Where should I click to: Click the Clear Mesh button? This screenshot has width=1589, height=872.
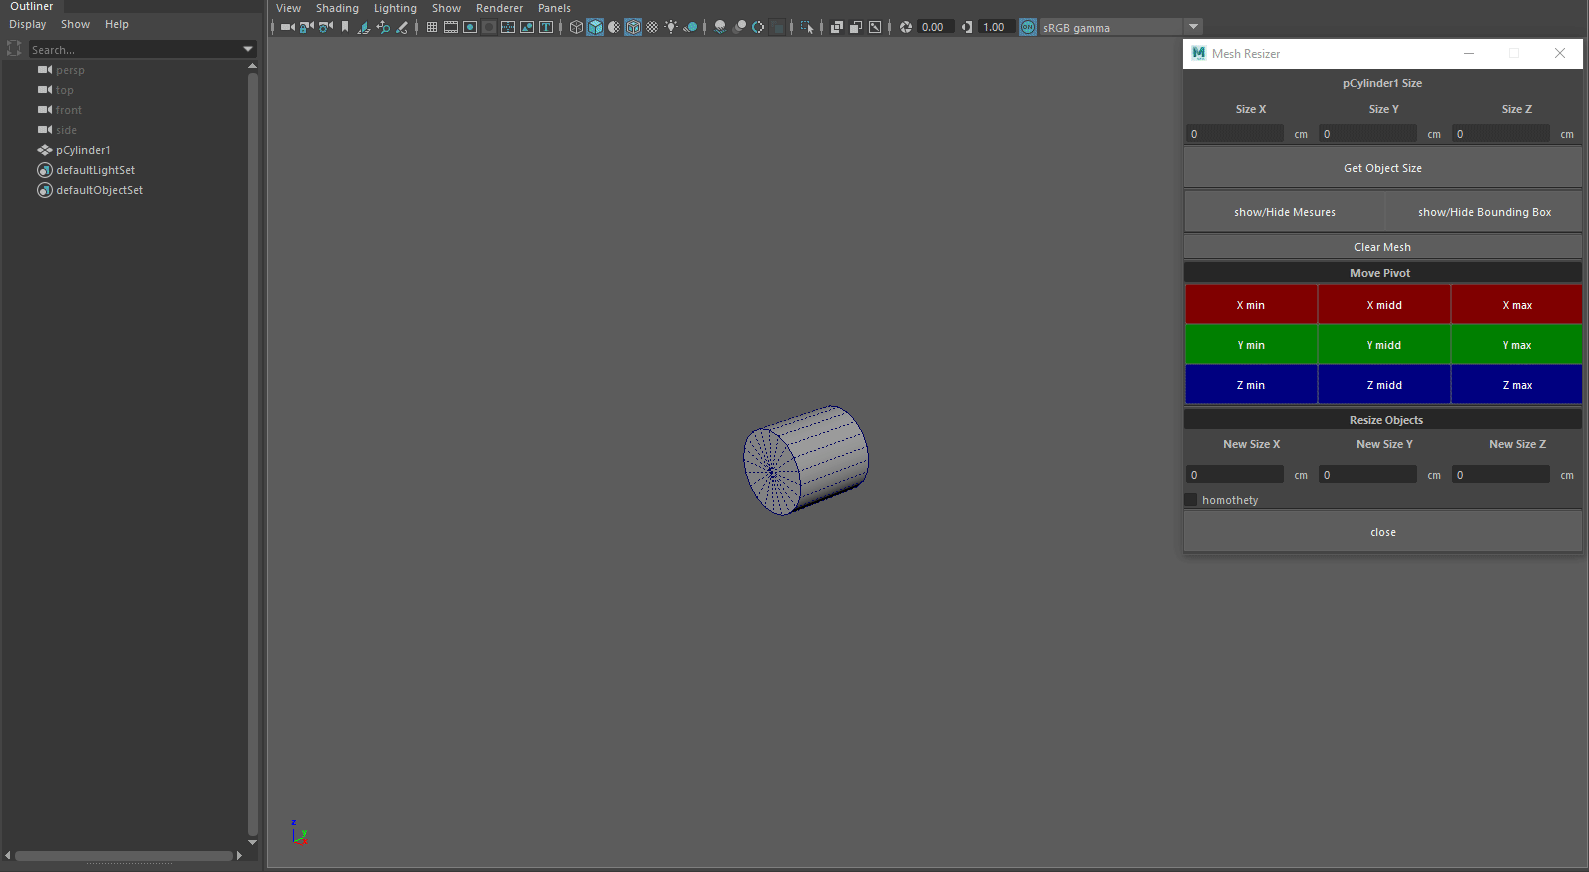tap(1383, 247)
